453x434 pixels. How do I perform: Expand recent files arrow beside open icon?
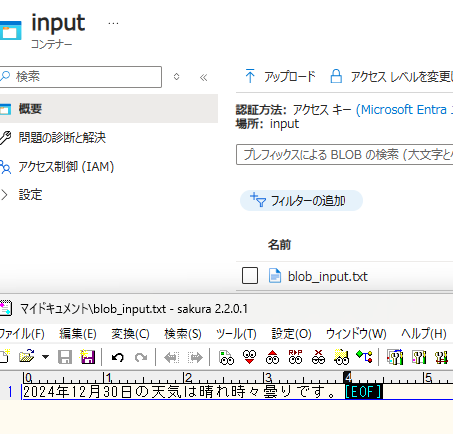45,357
